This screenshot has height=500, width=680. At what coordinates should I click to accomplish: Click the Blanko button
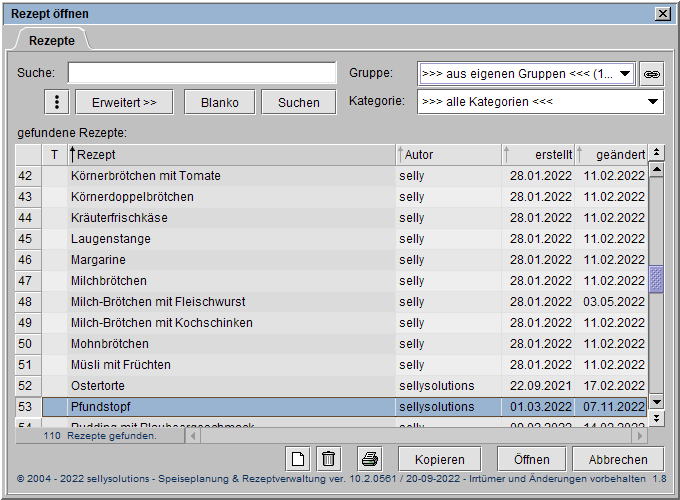click(219, 102)
